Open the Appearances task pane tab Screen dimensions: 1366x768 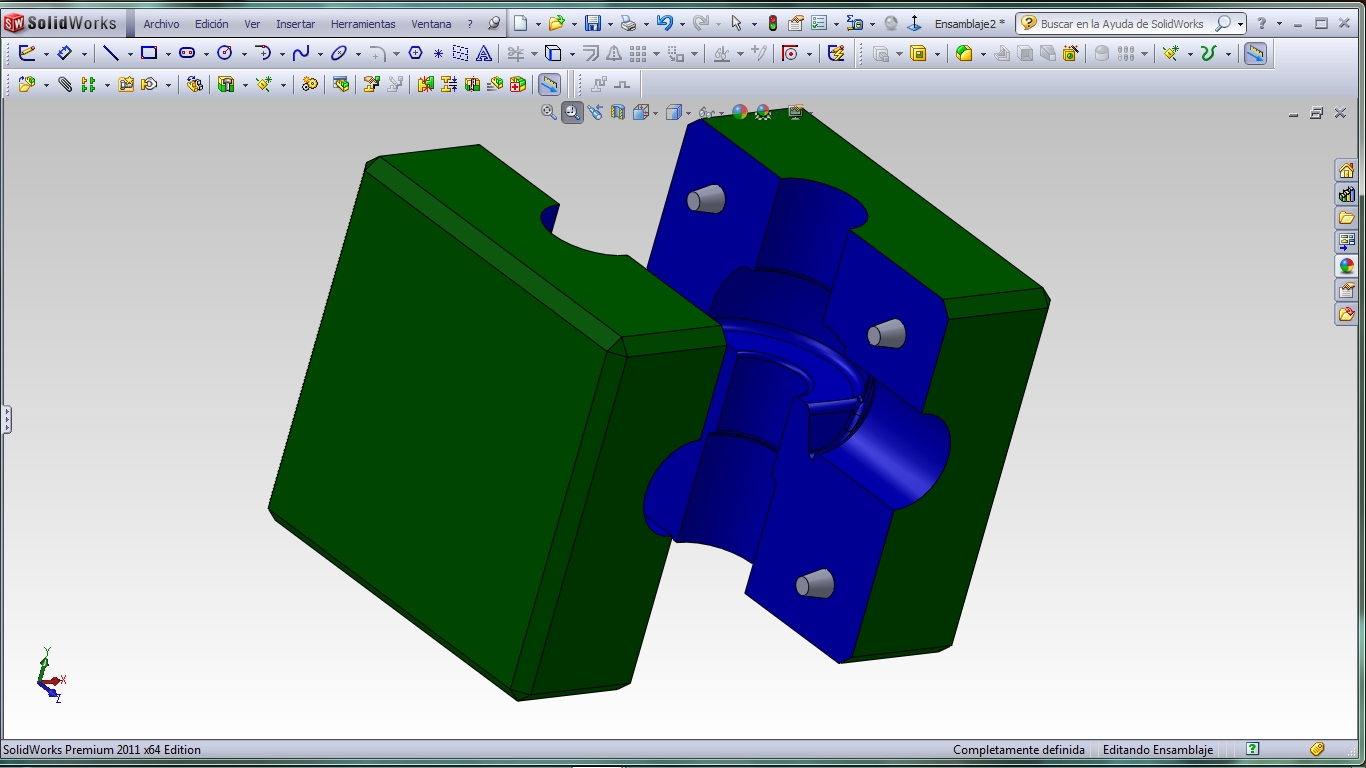pyautogui.click(x=1347, y=266)
